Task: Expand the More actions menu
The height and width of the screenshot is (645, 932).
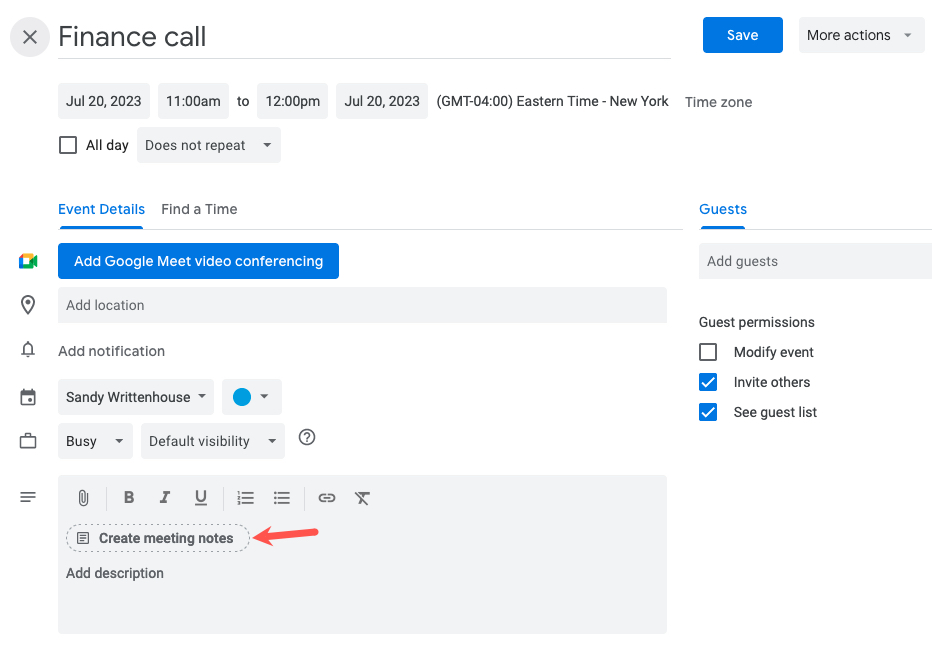Action: 861,34
